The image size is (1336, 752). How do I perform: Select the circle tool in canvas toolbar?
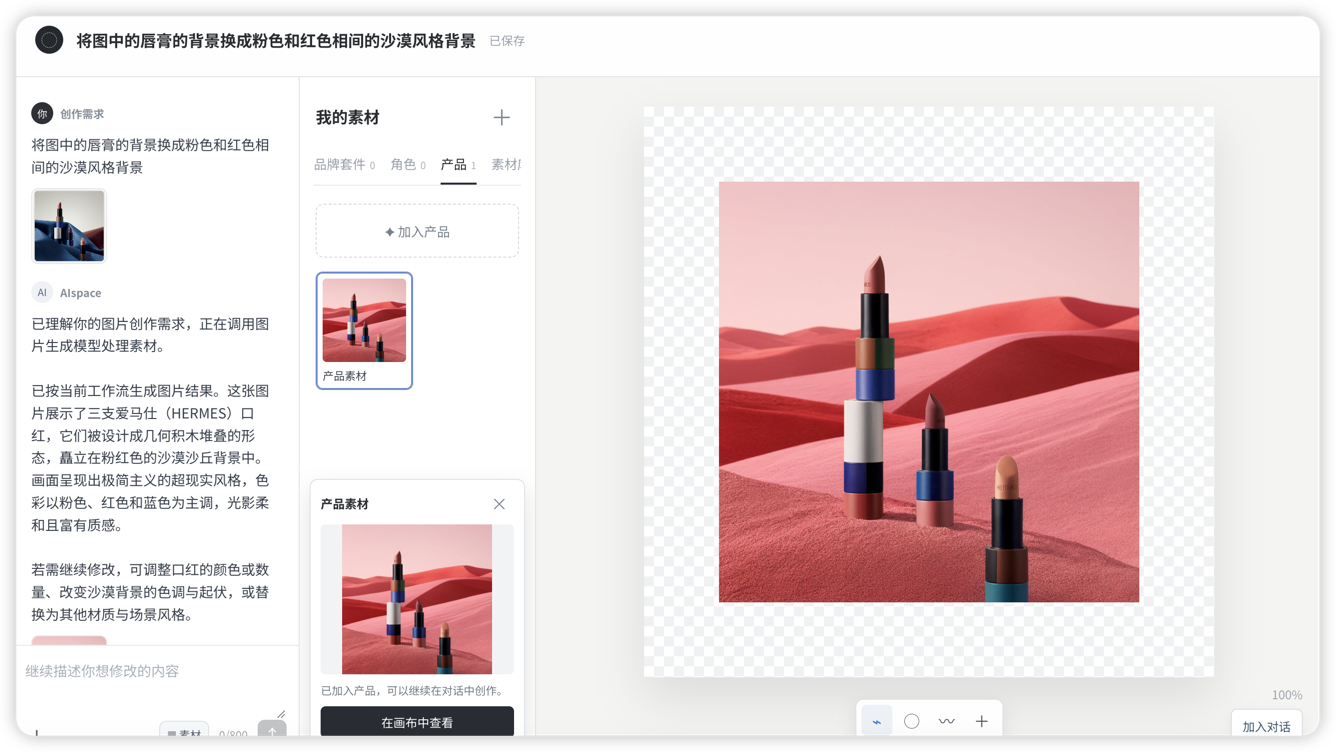pyautogui.click(x=912, y=721)
